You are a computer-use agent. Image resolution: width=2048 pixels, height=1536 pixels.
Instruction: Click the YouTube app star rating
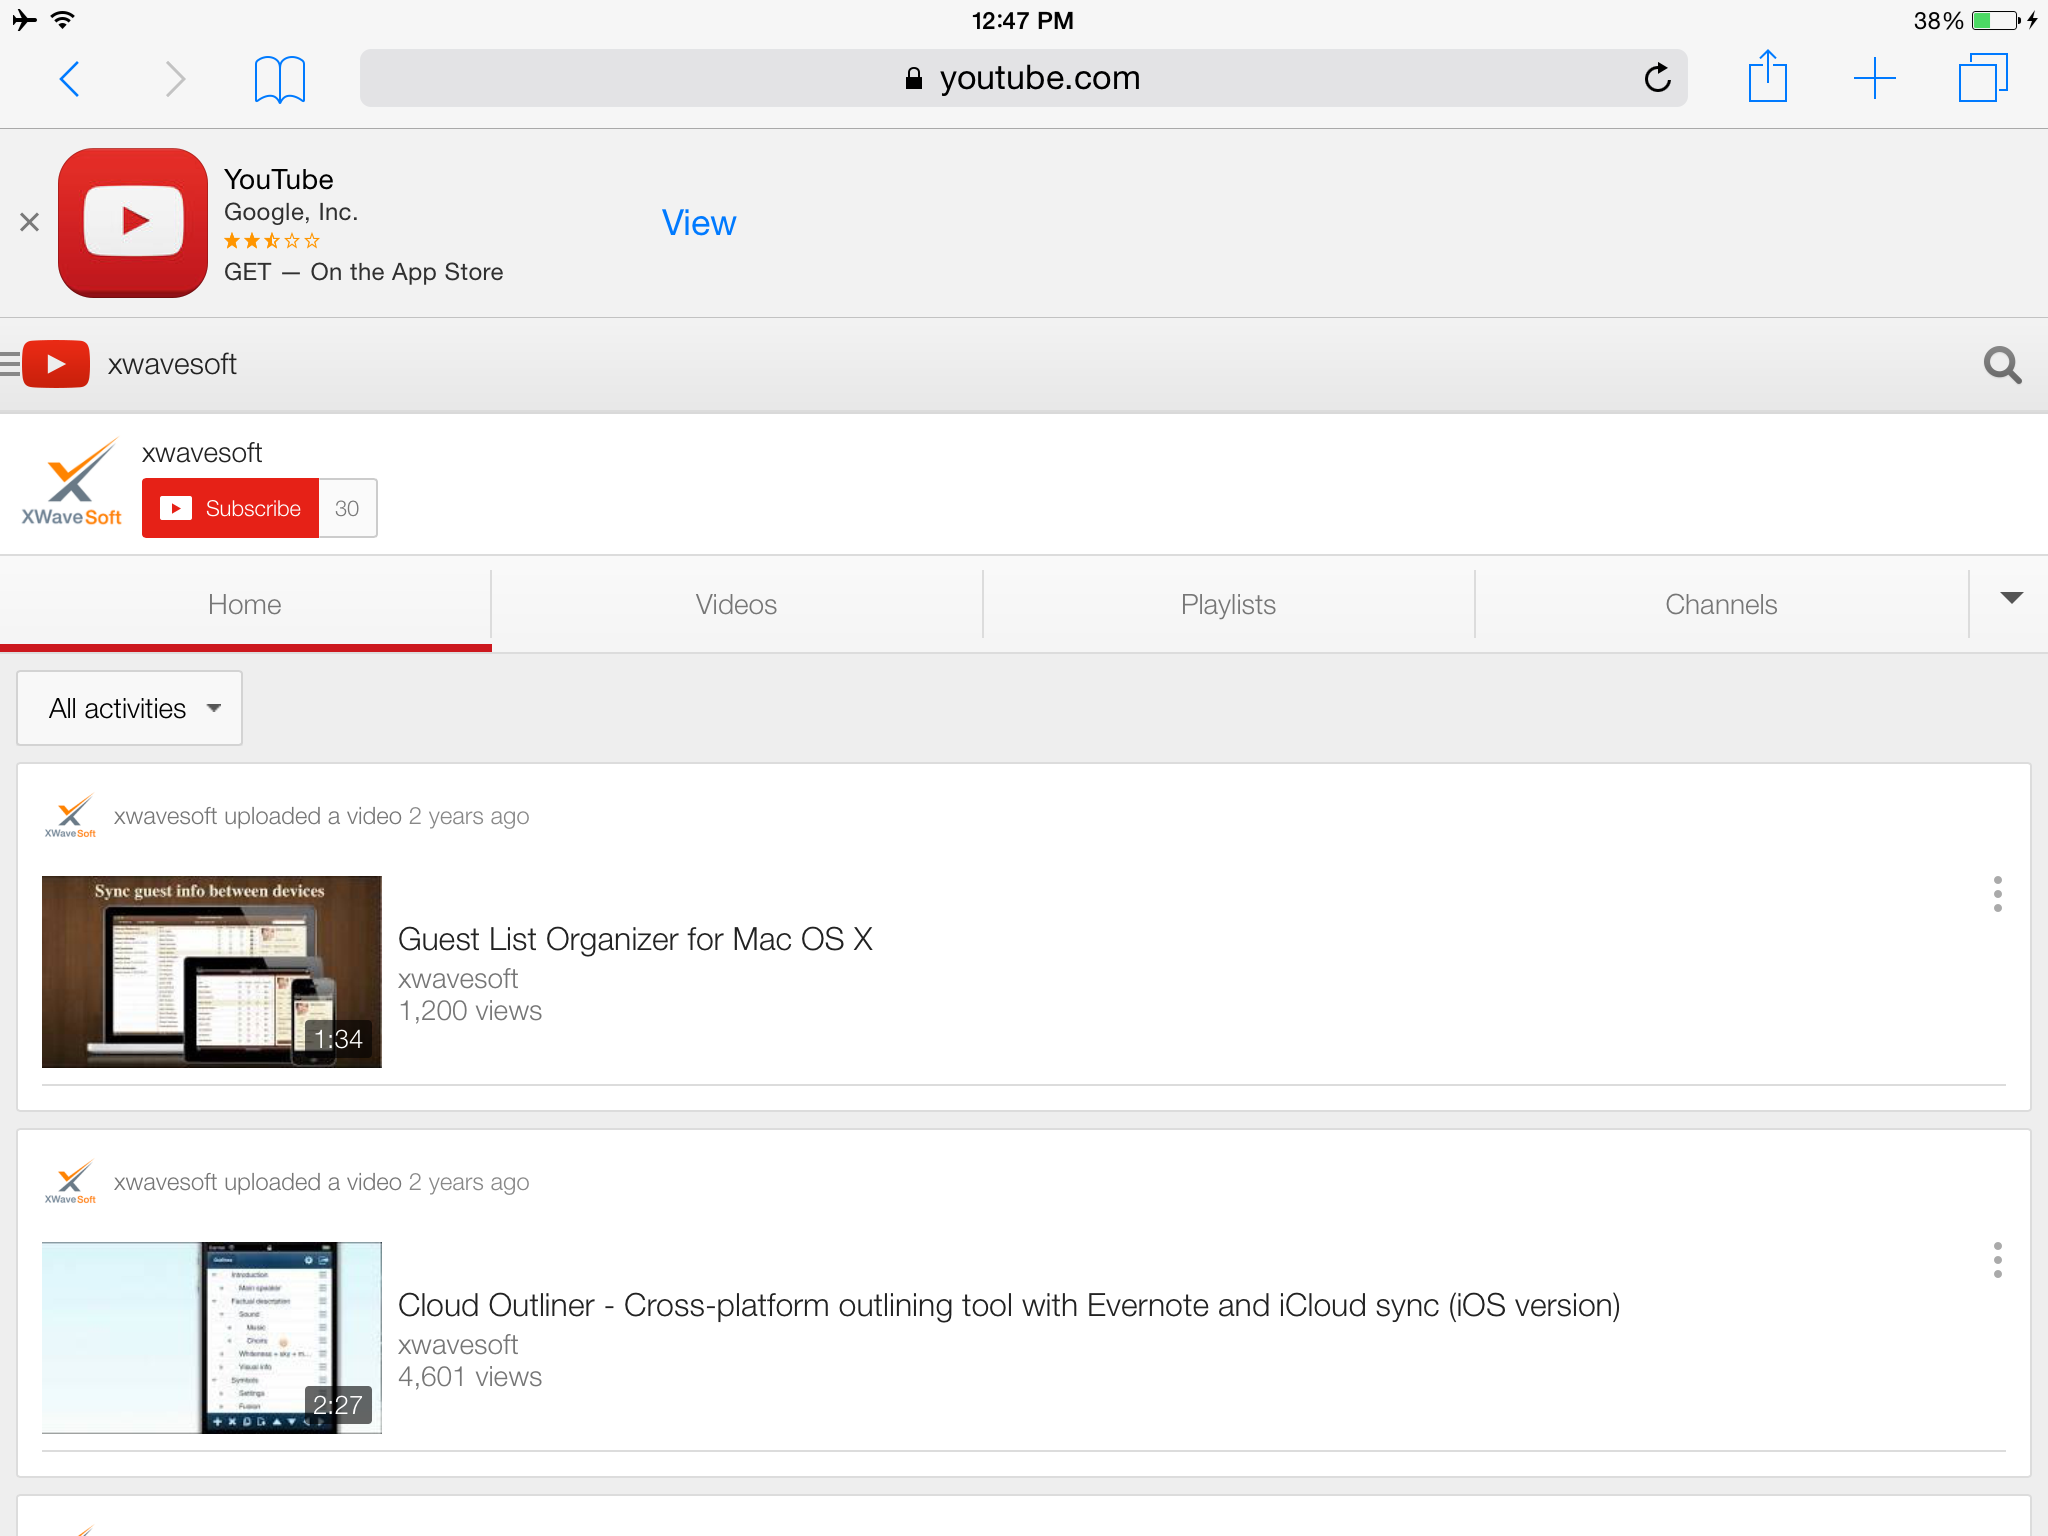[271, 241]
